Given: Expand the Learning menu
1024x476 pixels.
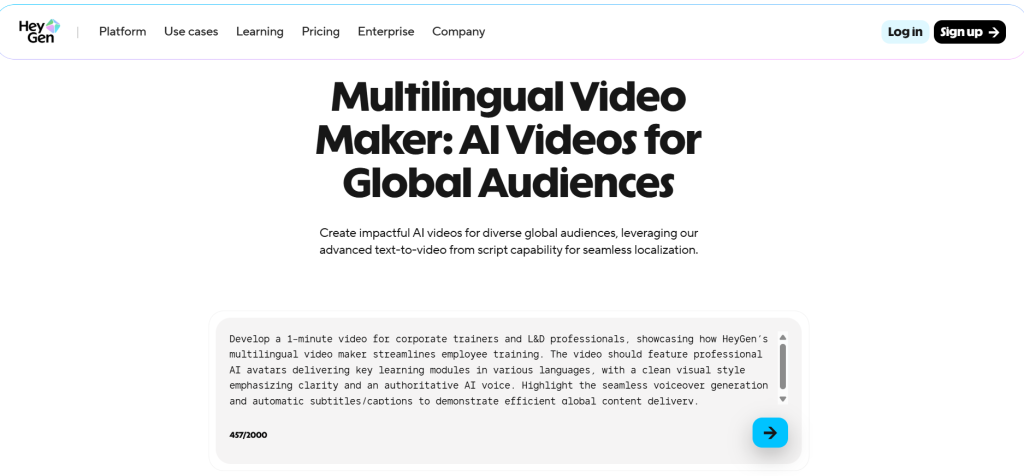Looking at the screenshot, I should coord(260,32).
